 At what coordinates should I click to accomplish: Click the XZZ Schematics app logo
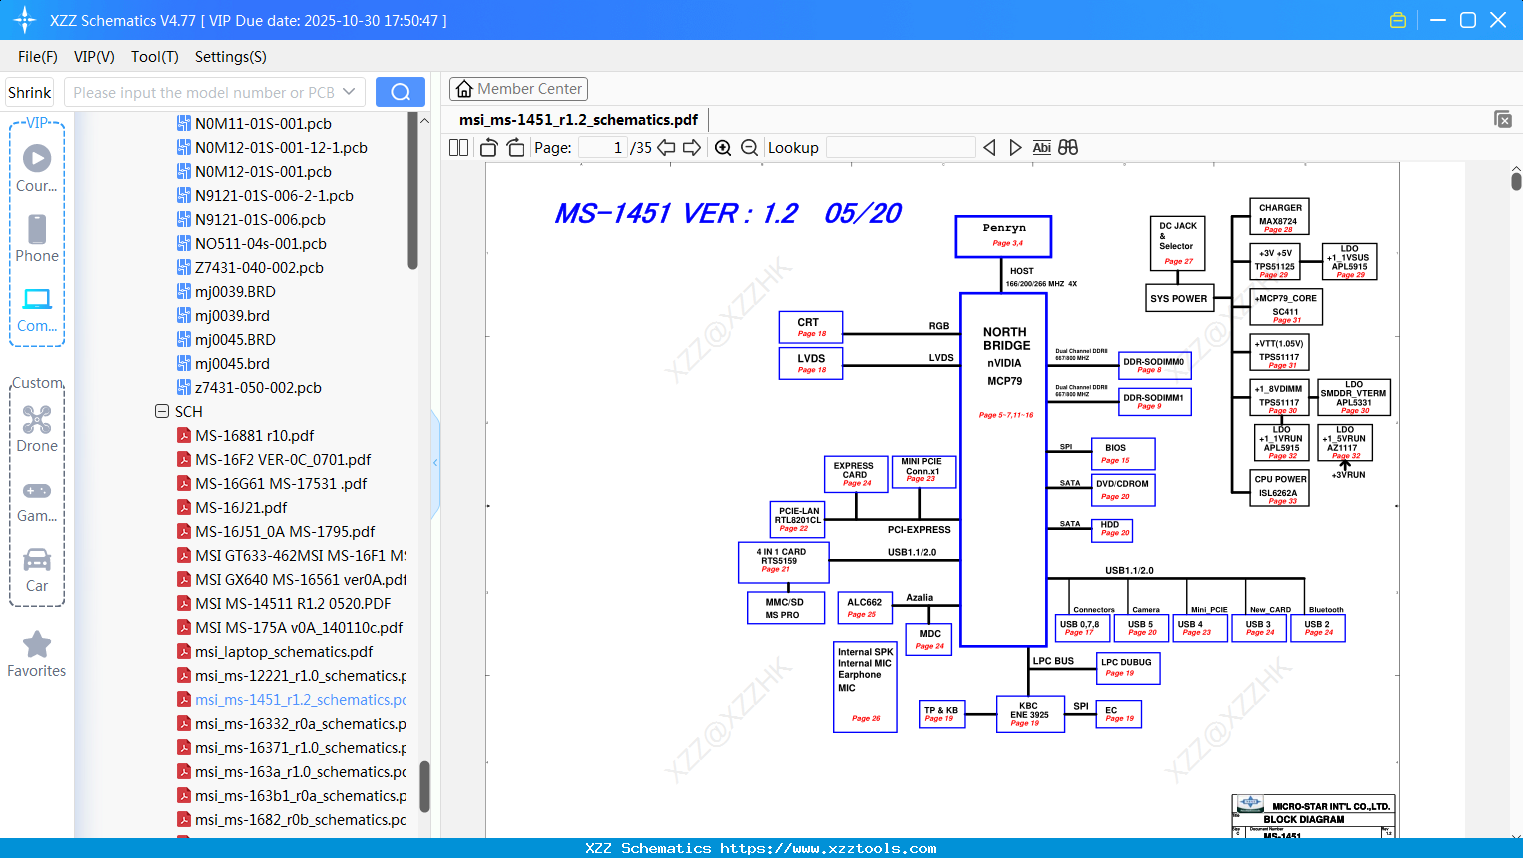click(x=25, y=20)
